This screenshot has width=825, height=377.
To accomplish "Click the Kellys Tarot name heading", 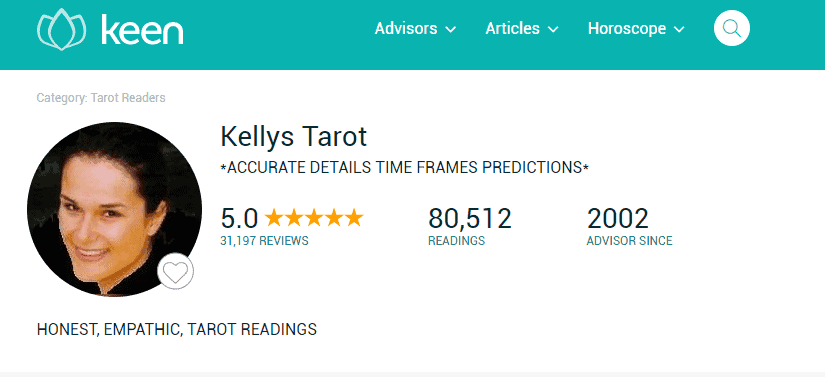I will (x=294, y=137).
